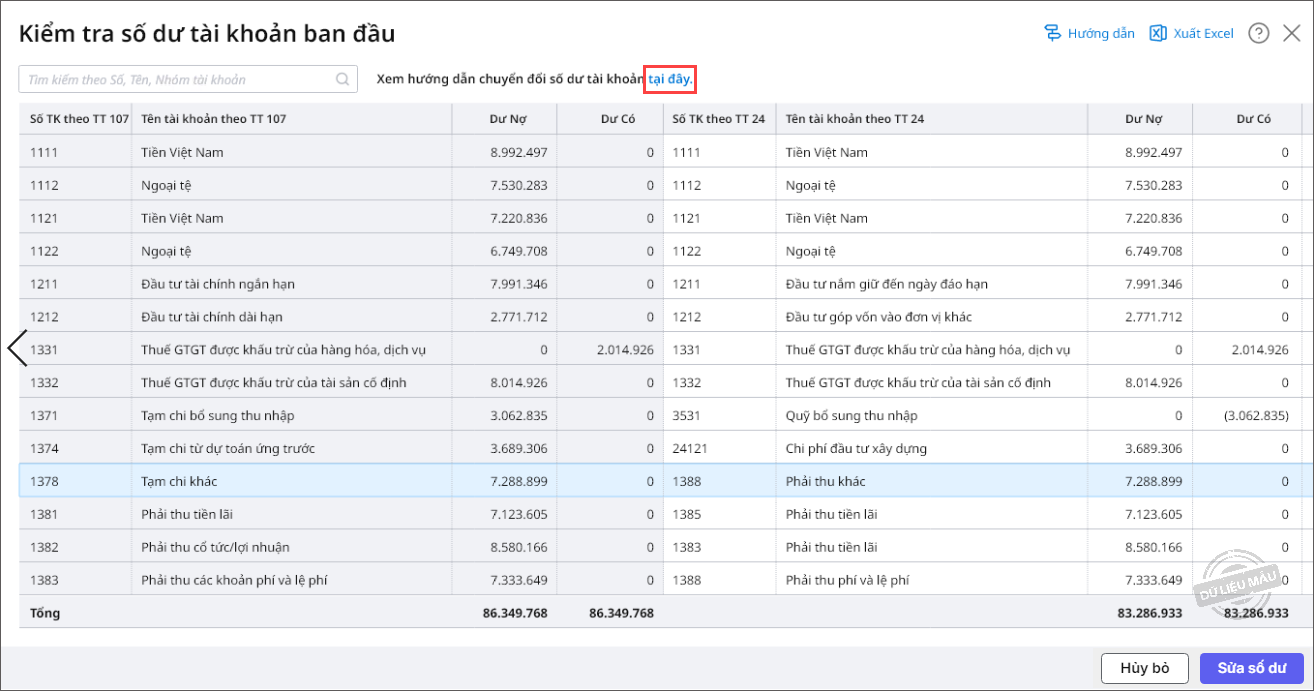Viewport: 1314px width, 691px height.
Task: Select the row 1378 Tạm chi khác
Action: coord(660,481)
